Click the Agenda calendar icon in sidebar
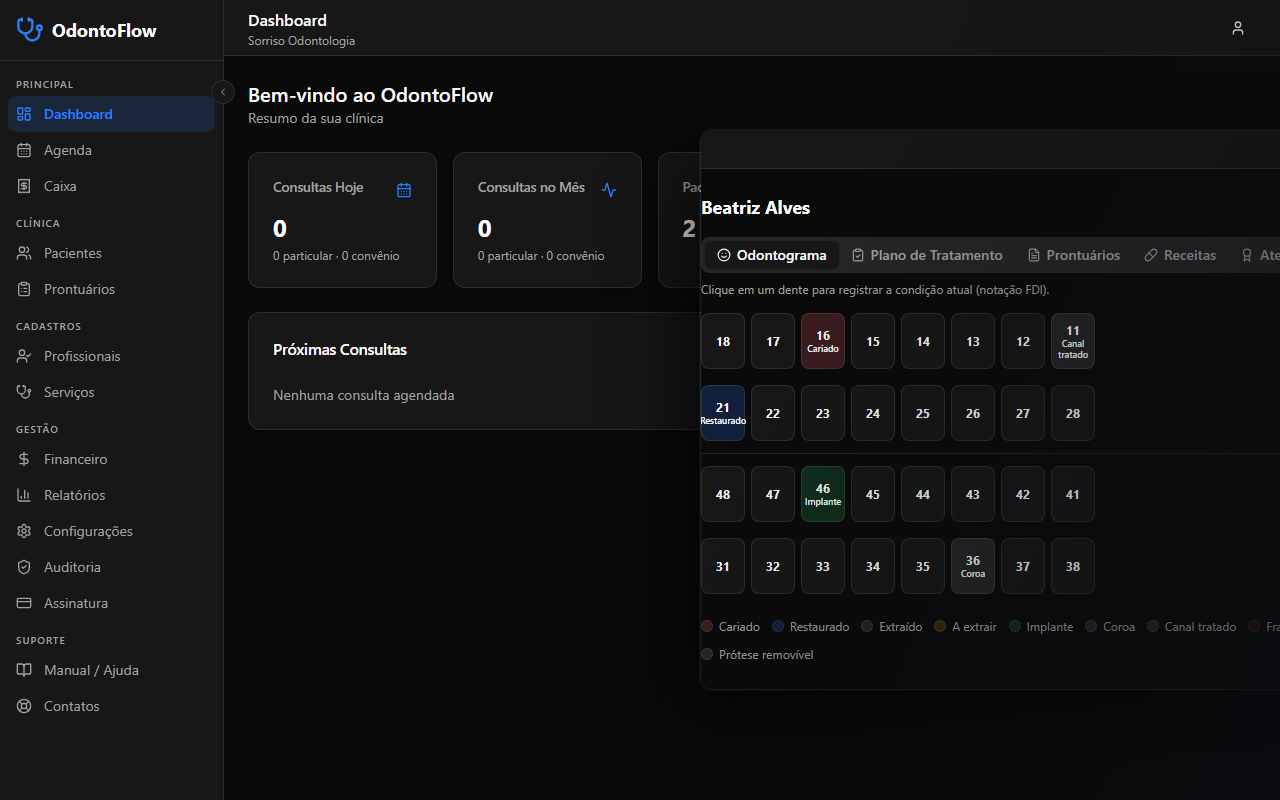1280x800 pixels. [x=25, y=150]
